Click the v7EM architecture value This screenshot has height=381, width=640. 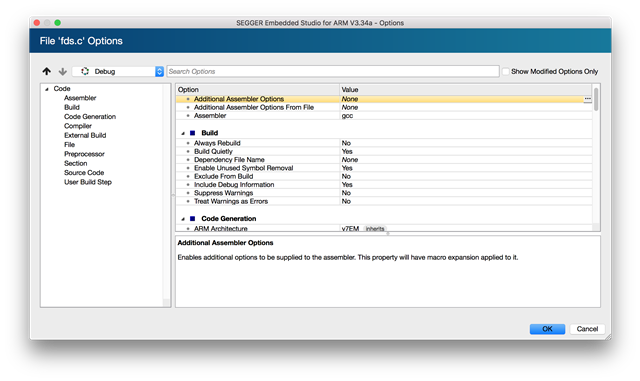pyautogui.click(x=350, y=229)
